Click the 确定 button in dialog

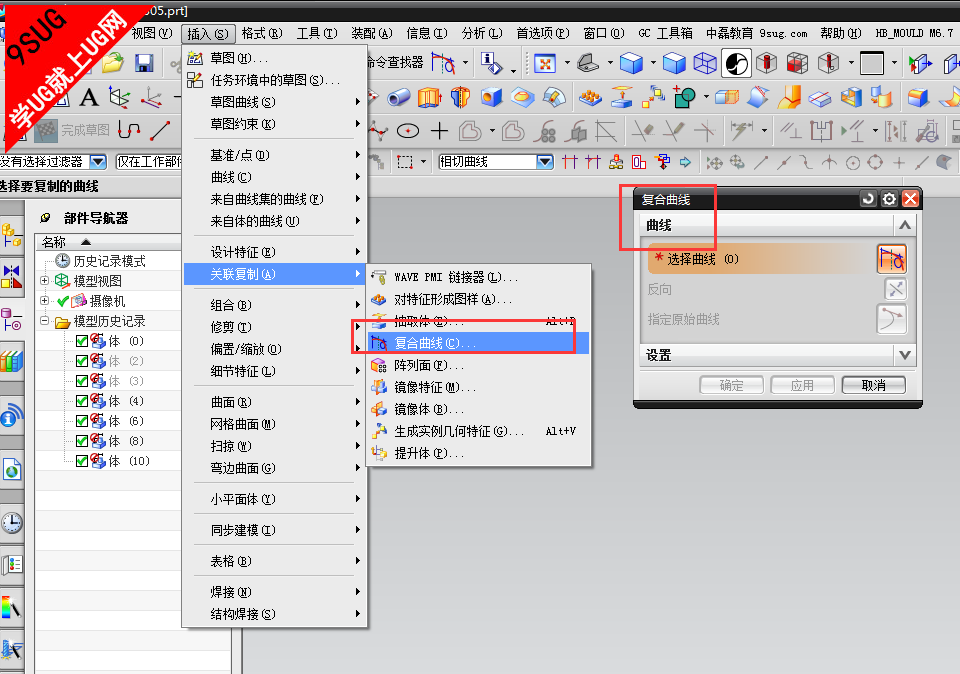732,385
